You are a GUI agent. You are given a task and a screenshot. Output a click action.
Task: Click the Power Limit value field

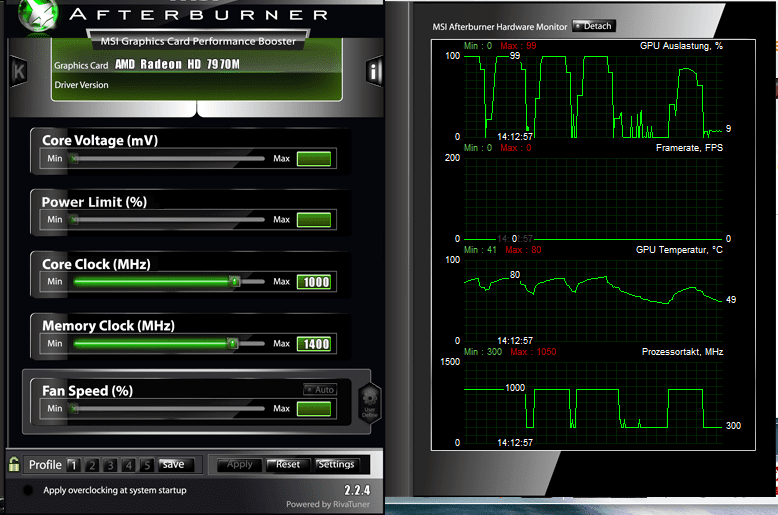click(314, 220)
